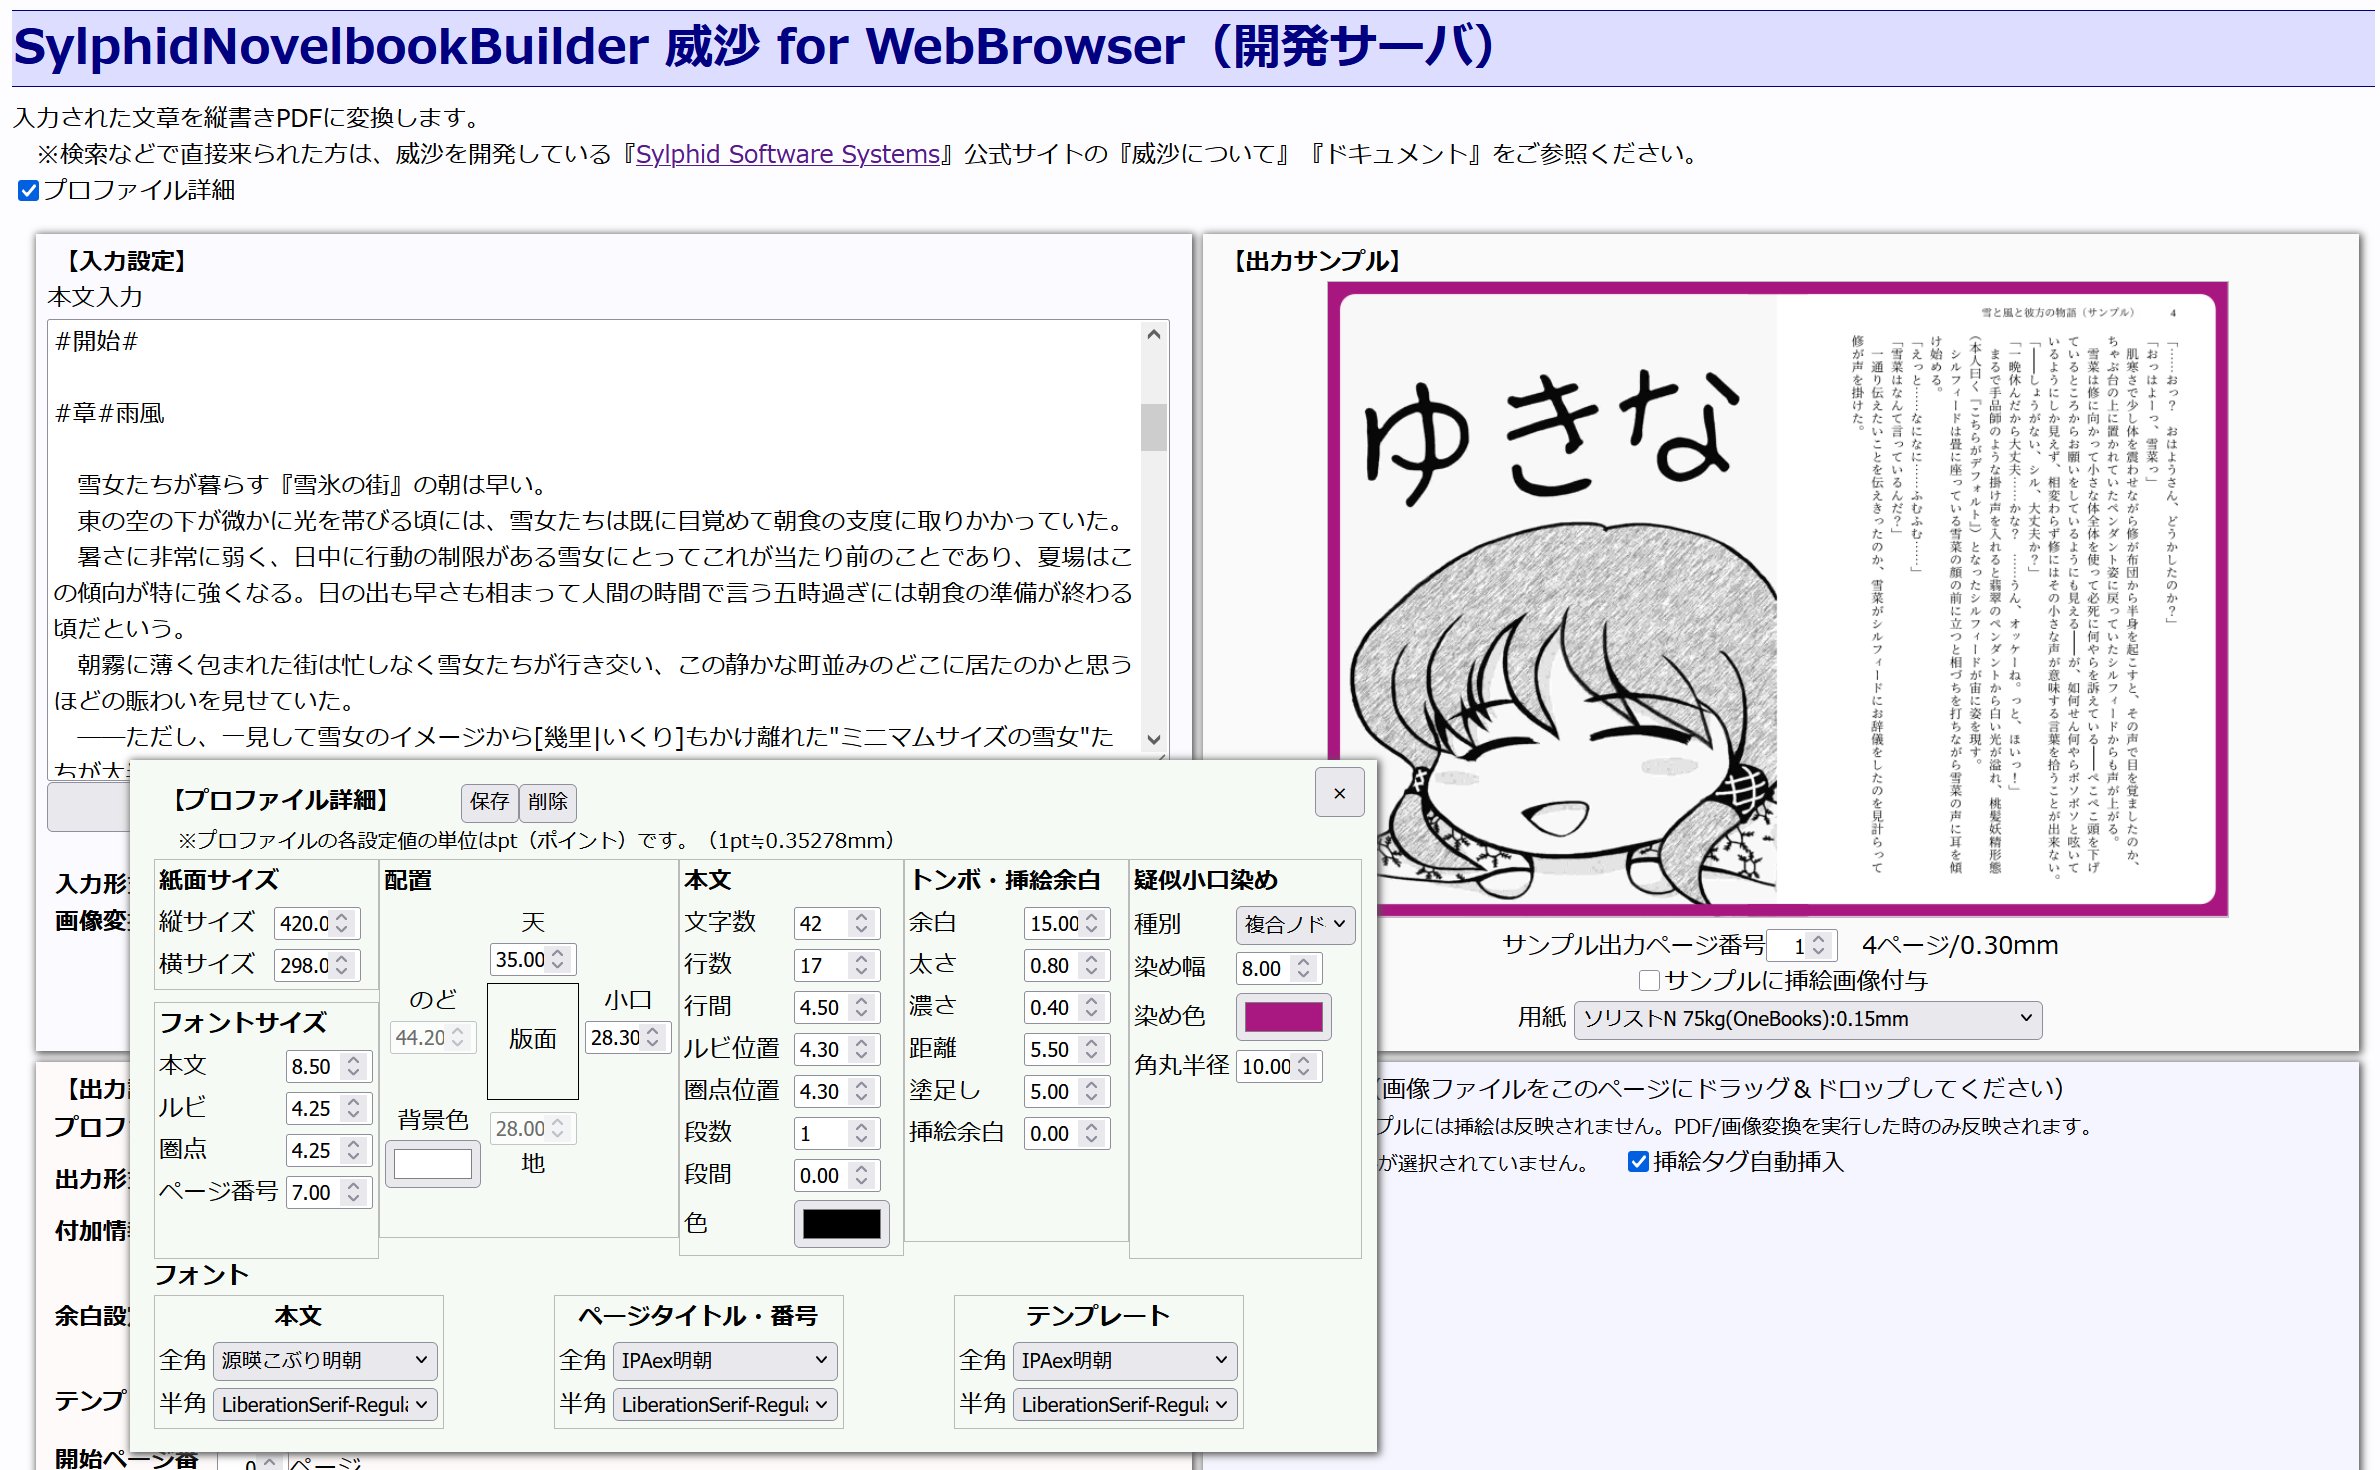Image resolution: width=2380 pixels, height=1470 pixels.
Task: Click the text area scroll-up arrow
Action: (1153, 335)
